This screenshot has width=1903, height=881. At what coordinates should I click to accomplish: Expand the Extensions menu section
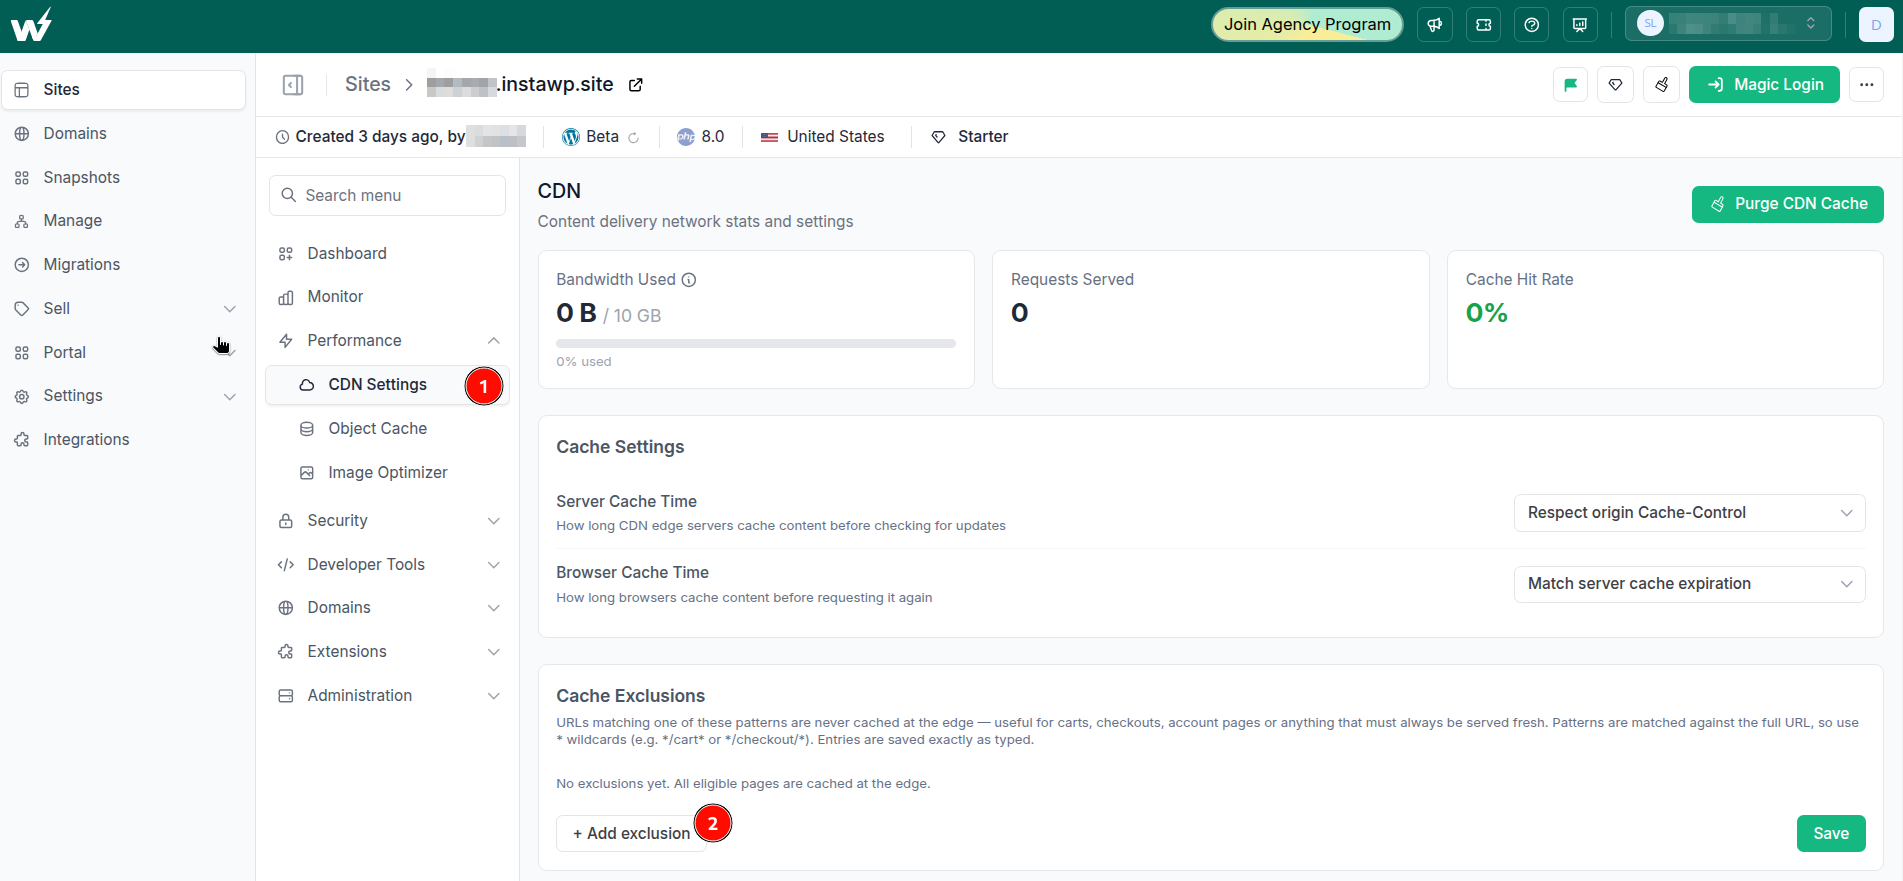point(494,652)
